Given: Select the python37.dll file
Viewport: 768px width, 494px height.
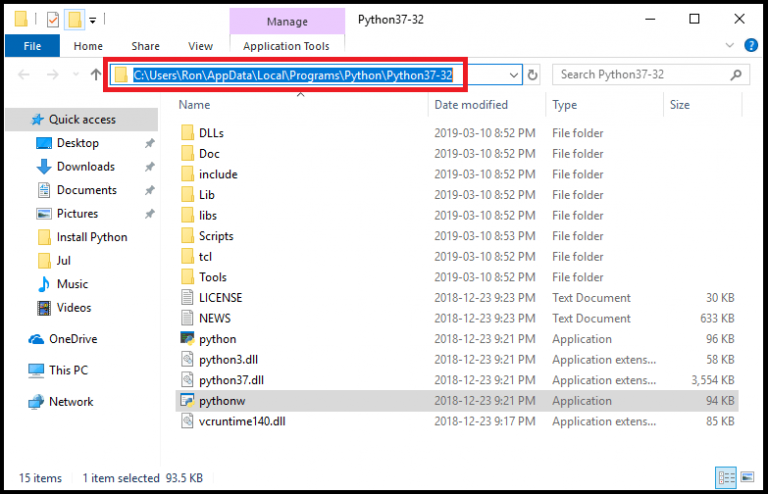Looking at the screenshot, I should coord(231,380).
